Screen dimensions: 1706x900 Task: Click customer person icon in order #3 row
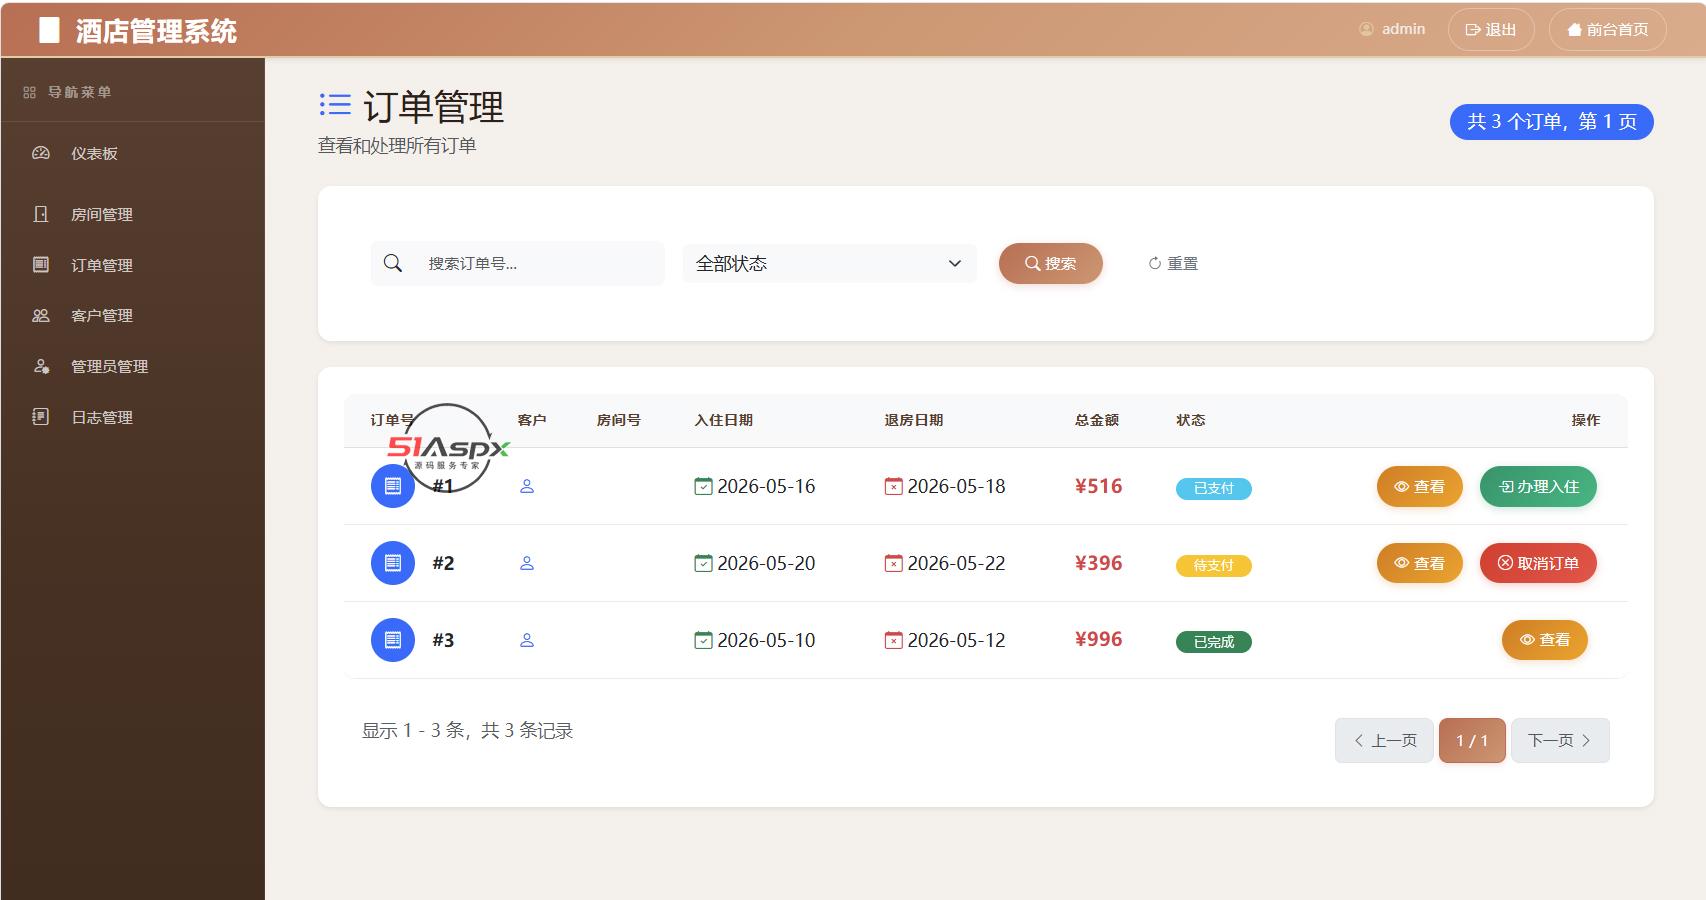(x=527, y=640)
